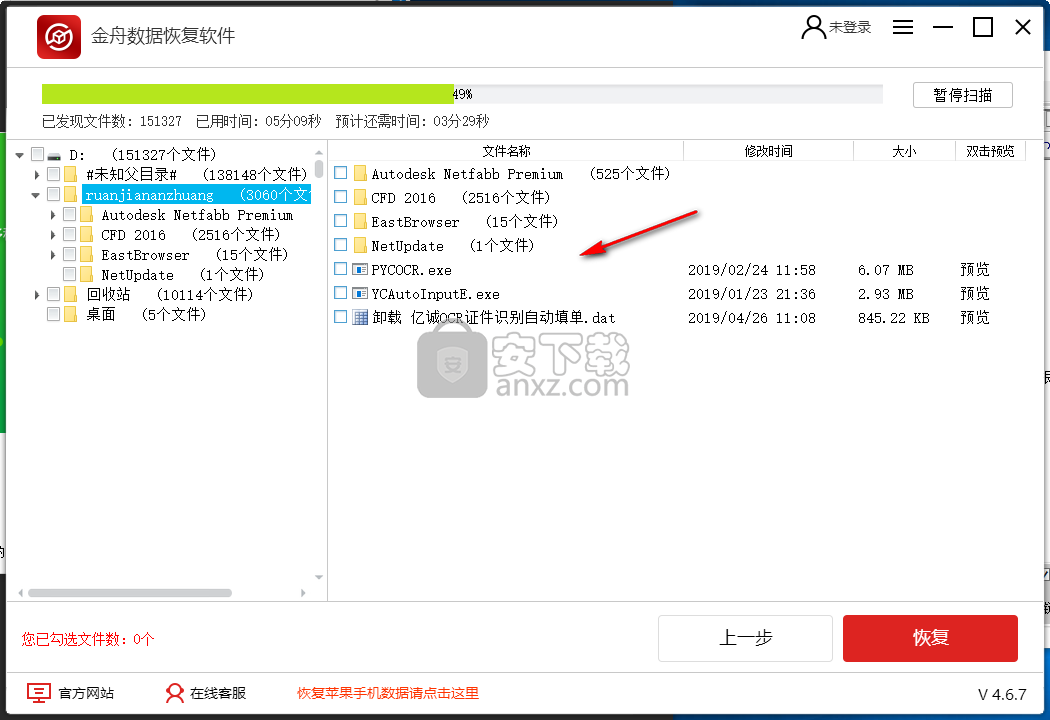1050x720 pixels.
Task: Check the PYCOCR.exe file checkbox
Action: pyautogui.click(x=341, y=269)
